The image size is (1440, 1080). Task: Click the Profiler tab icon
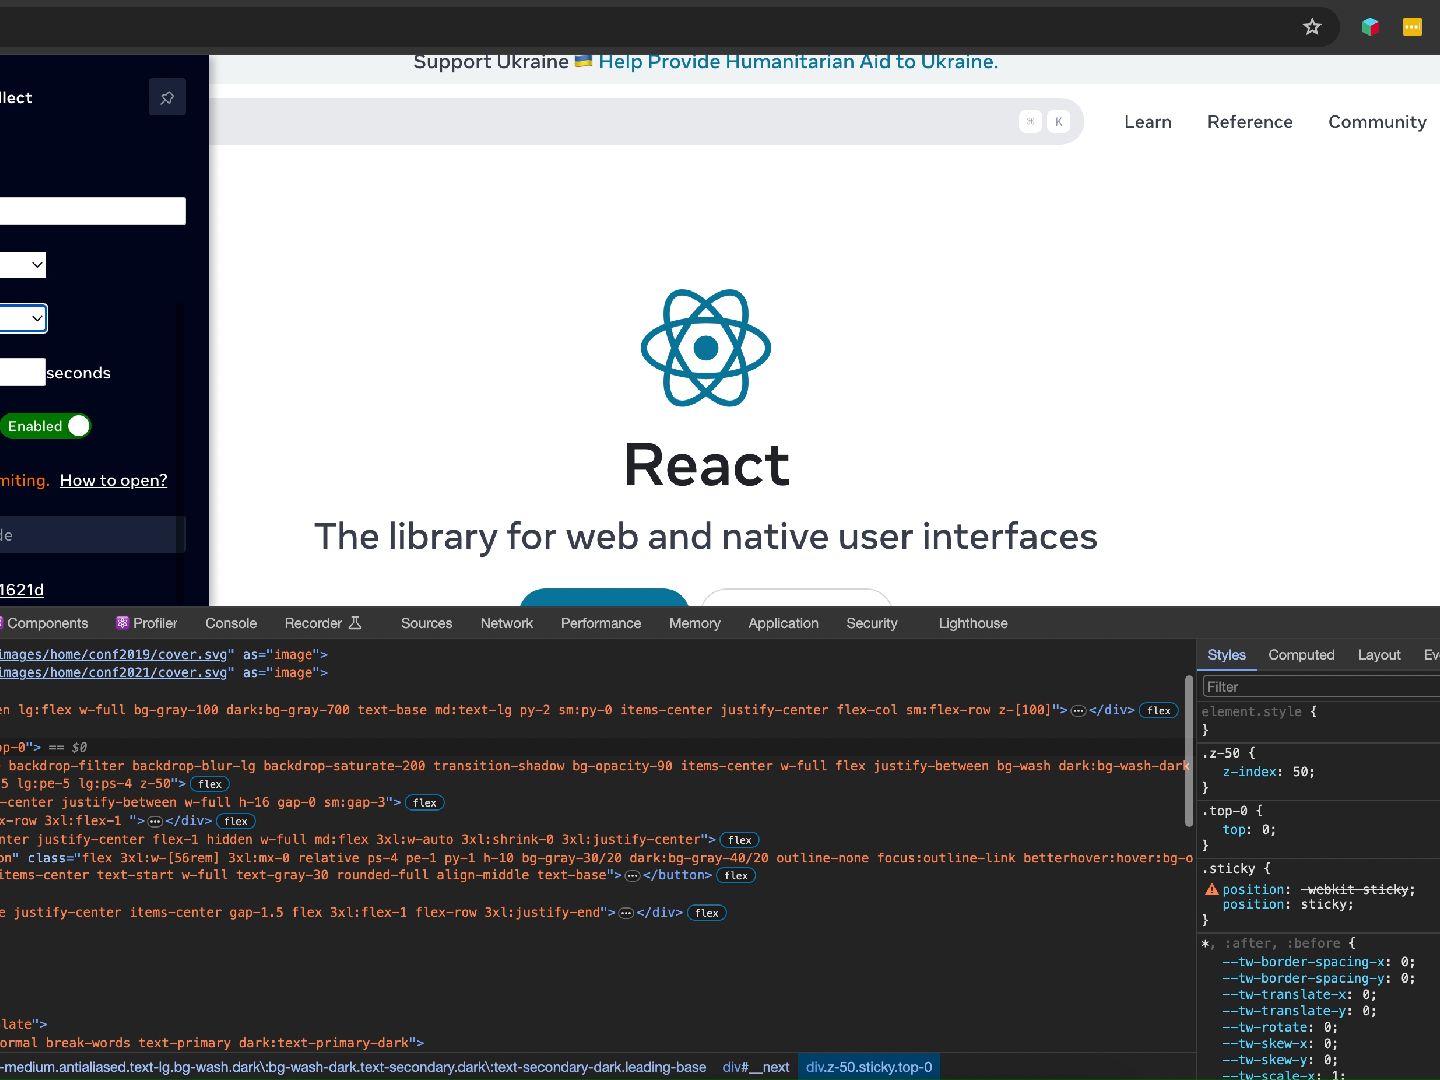pyautogui.click(x=122, y=623)
